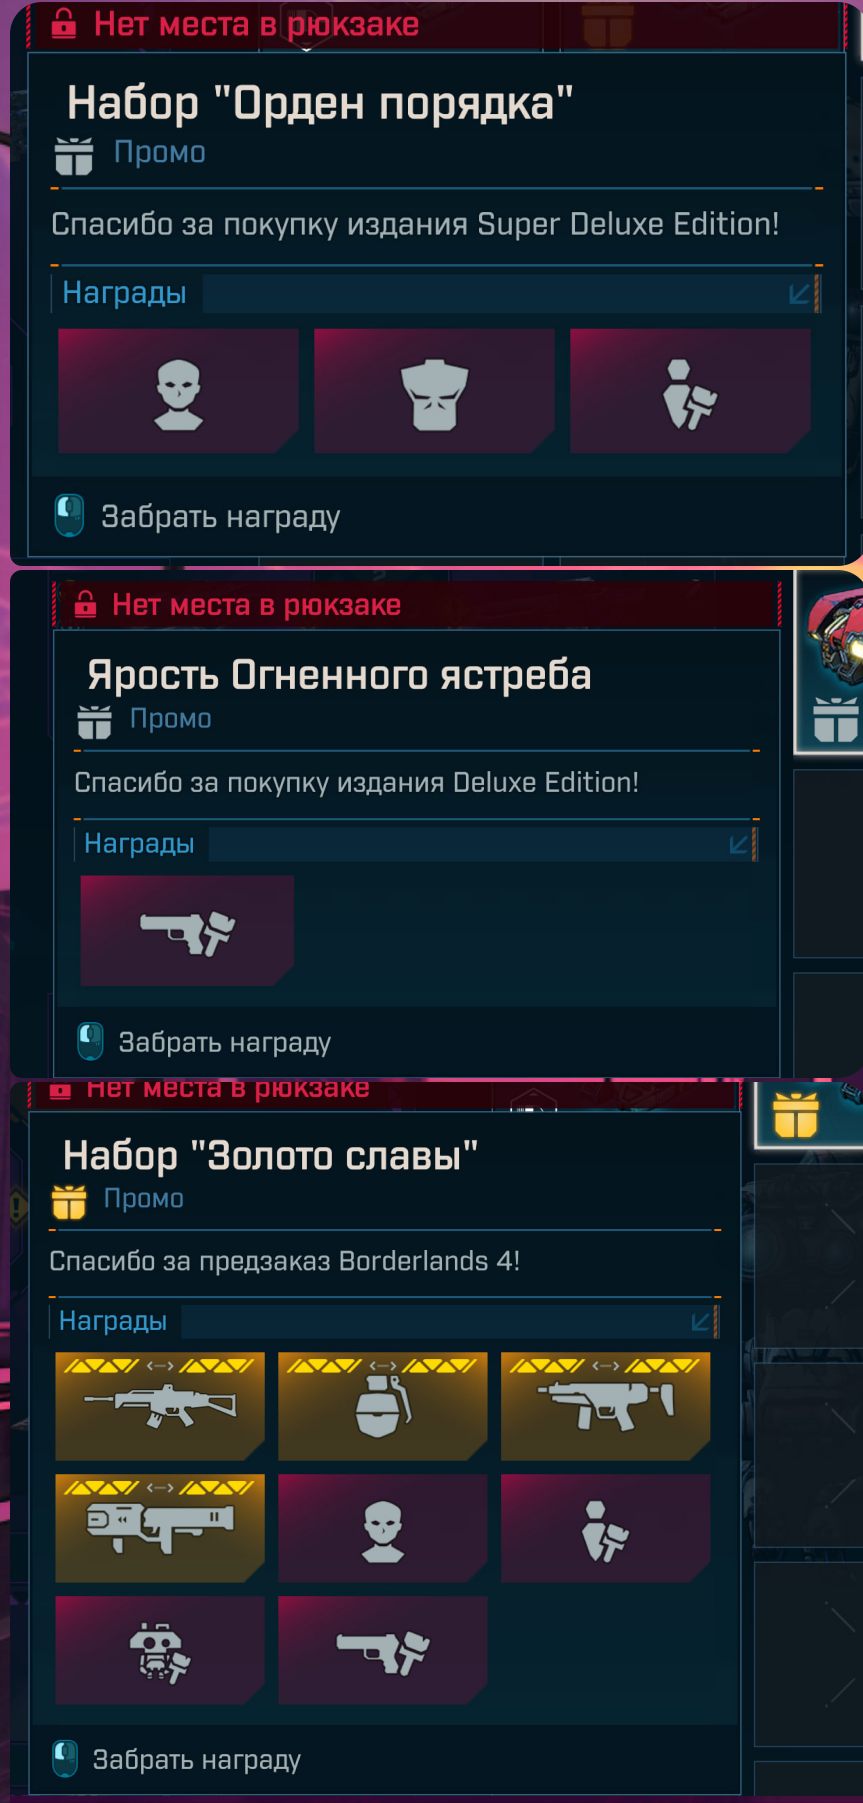Select character paint reward in "Золото славы"
This screenshot has width=863, height=1803.
(606, 1528)
